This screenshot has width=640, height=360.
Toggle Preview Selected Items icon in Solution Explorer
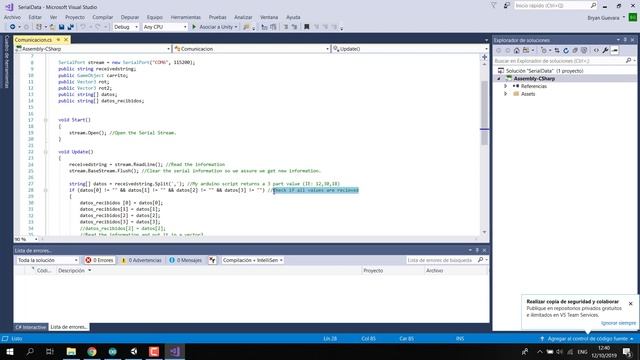click(x=615, y=50)
